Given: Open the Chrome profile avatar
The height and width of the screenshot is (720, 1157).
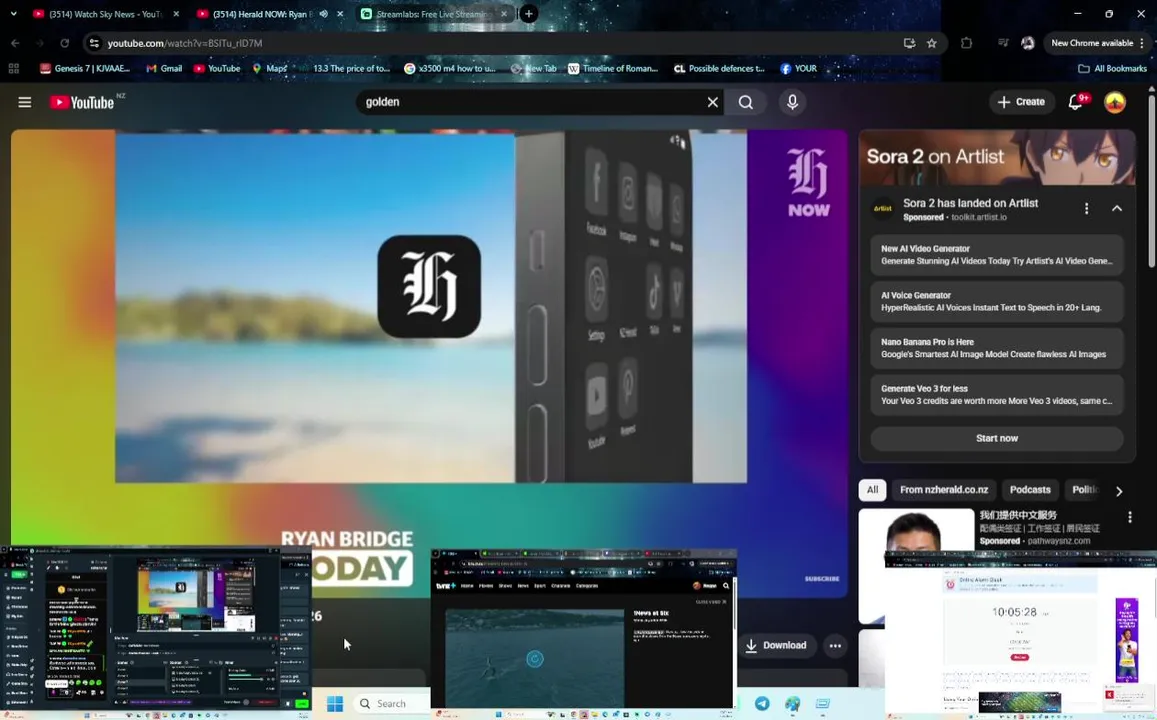Looking at the screenshot, I should coord(1027,43).
